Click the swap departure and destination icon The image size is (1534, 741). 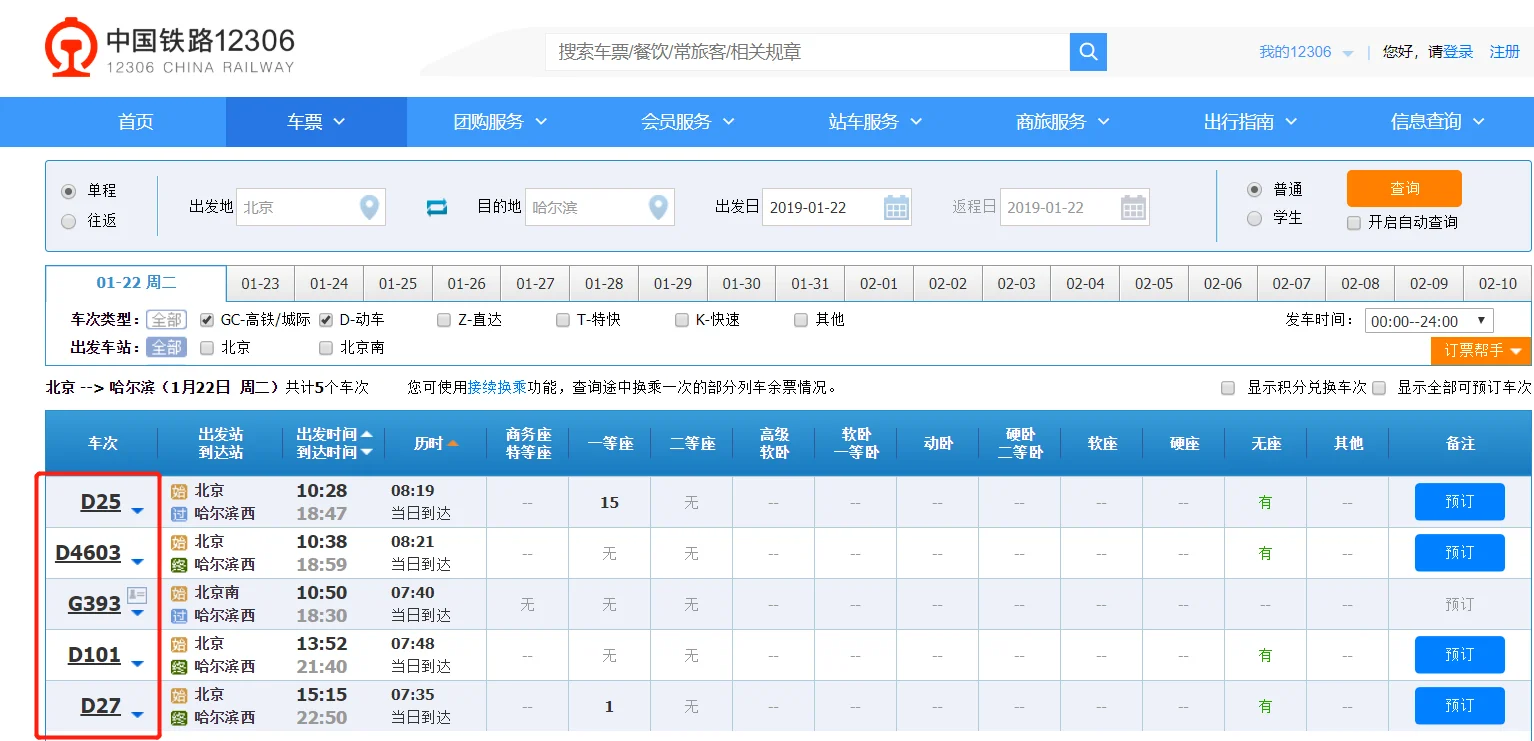[437, 207]
